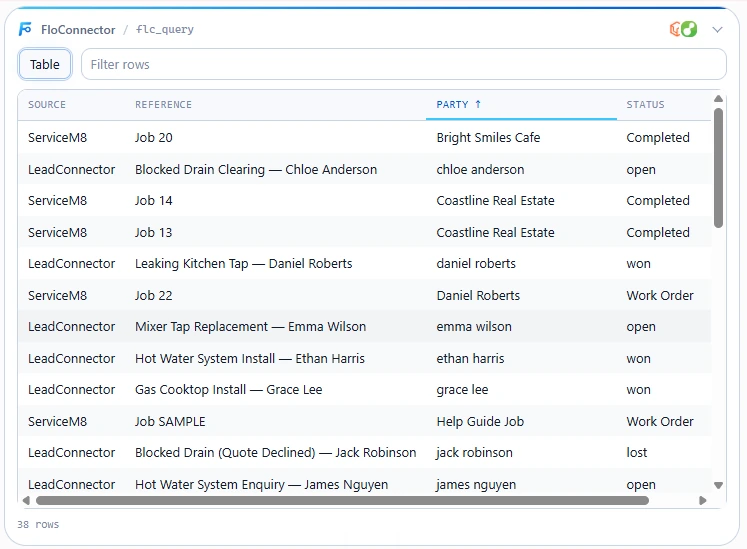This screenshot has width=747, height=549.
Task: Select the 'Job 22' reference cell
Action: click(x=153, y=295)
